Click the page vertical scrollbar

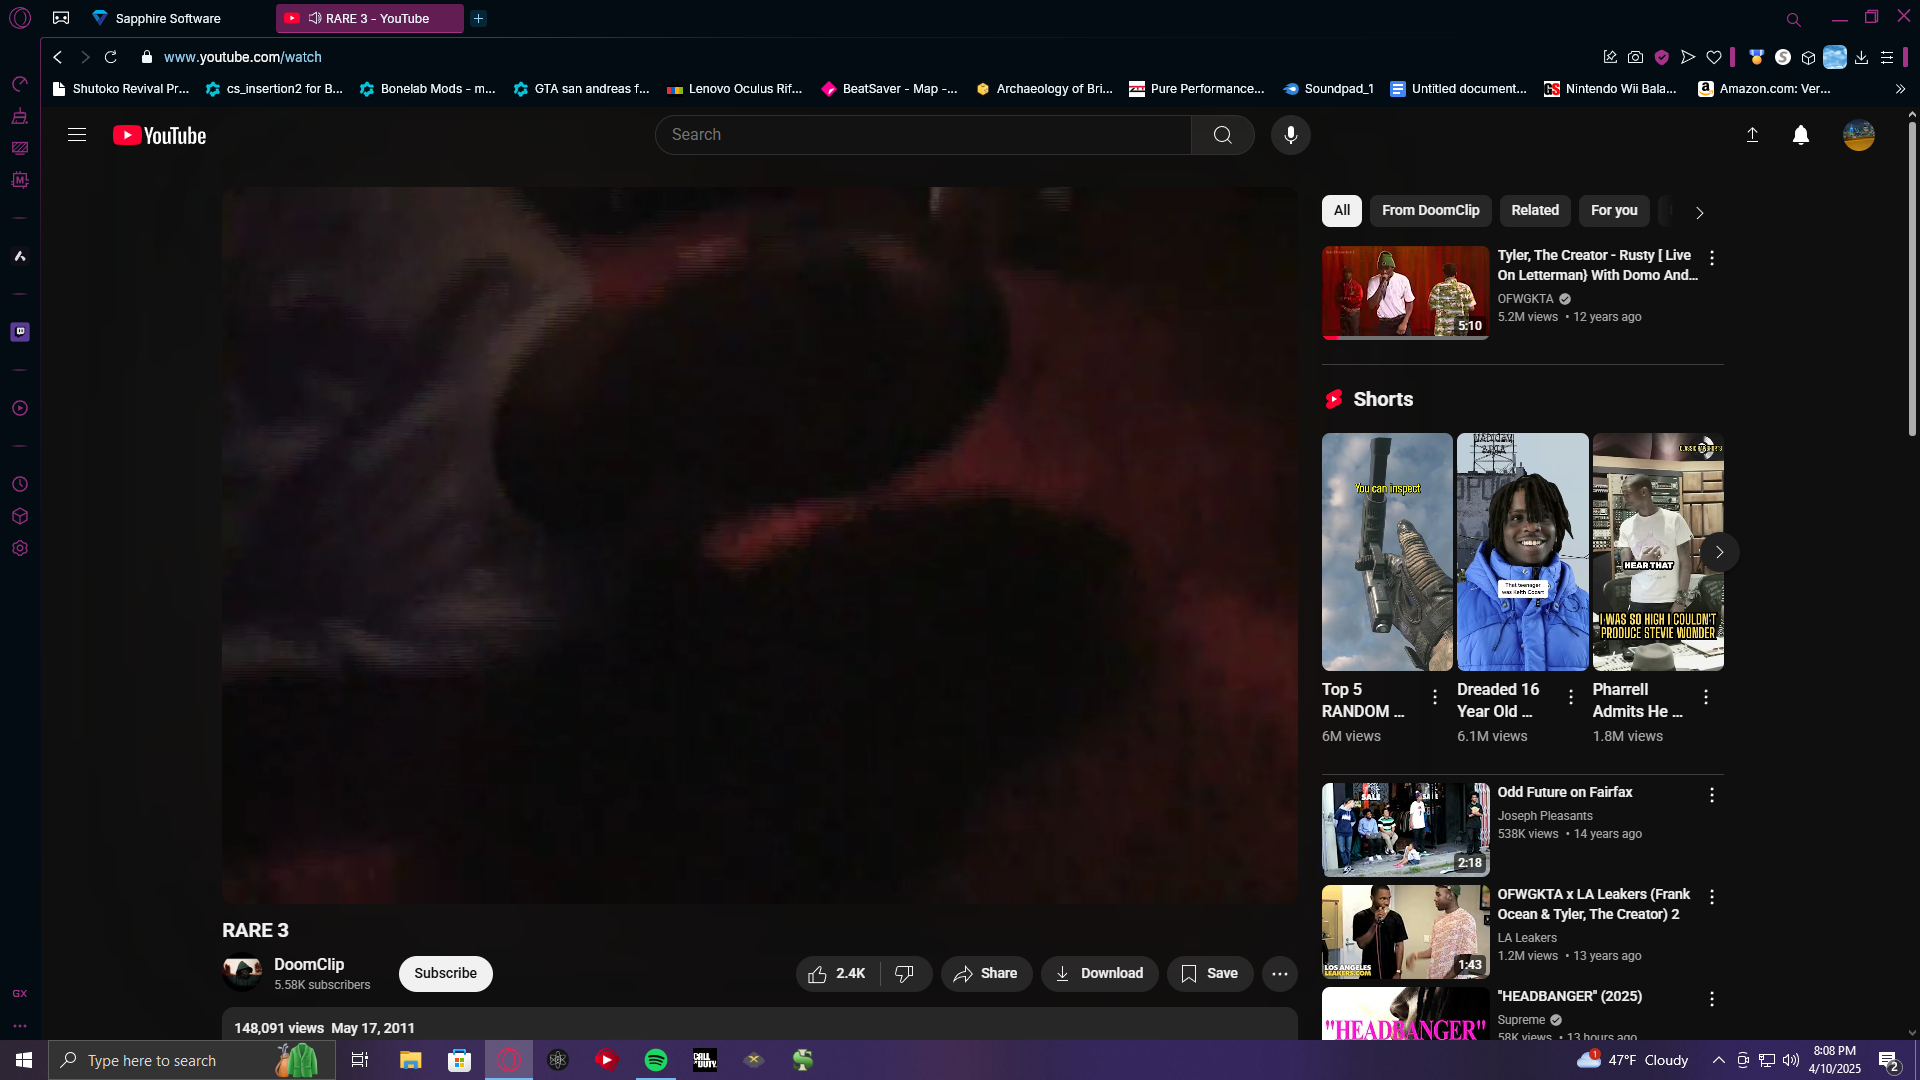[x=1911, y=280]
